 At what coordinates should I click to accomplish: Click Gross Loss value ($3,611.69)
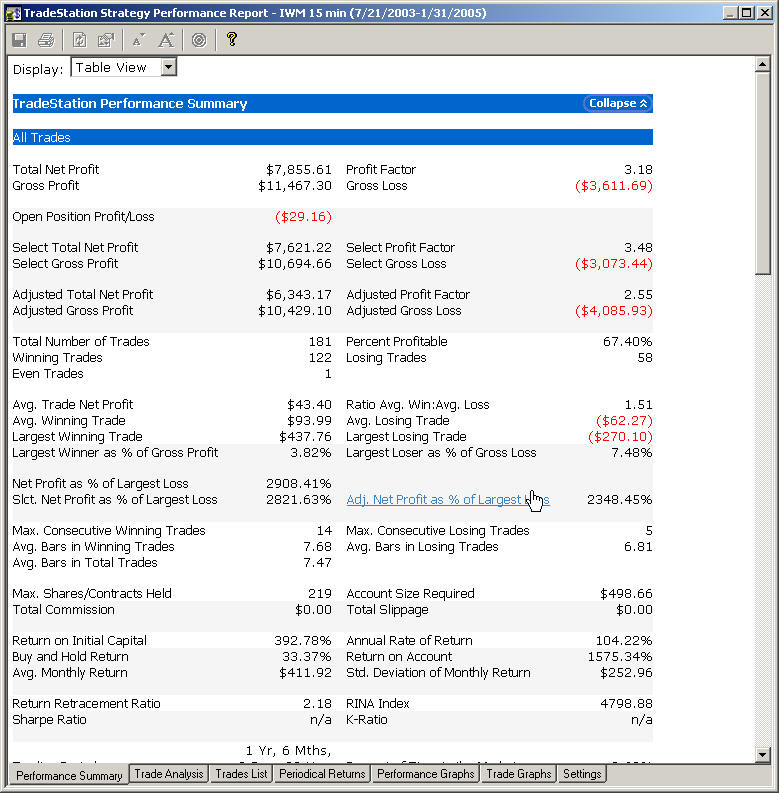click(614, 186)
